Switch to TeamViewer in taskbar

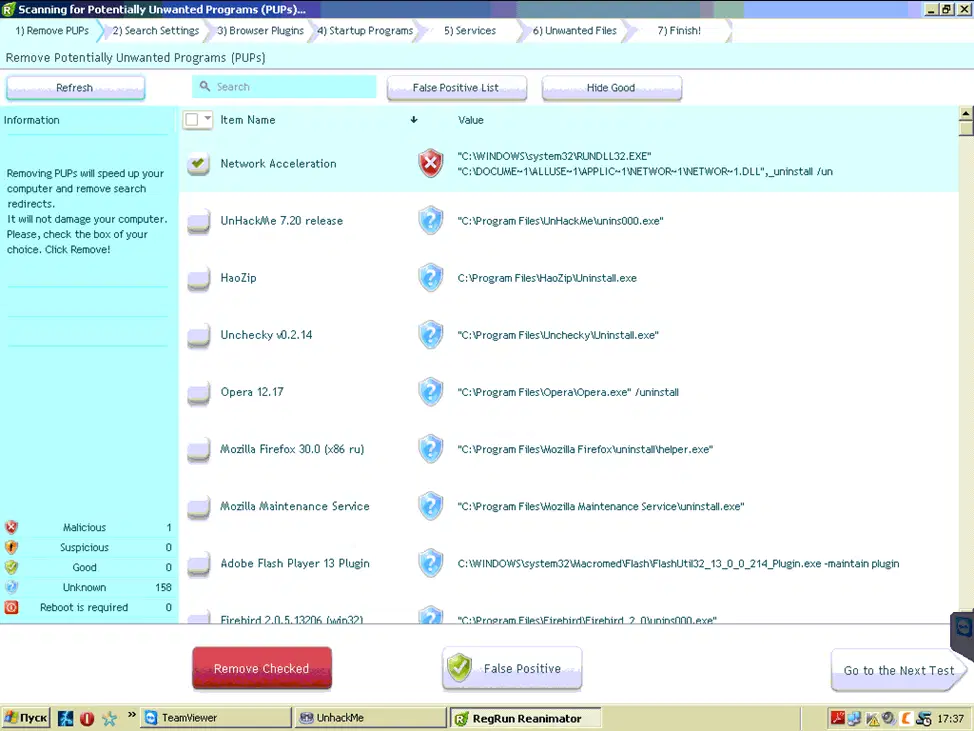[x=216, y=718]
